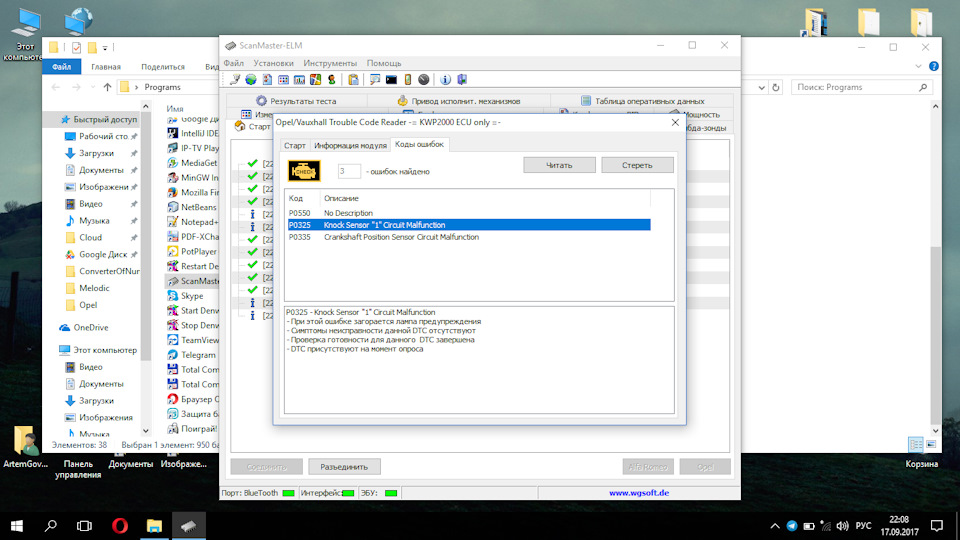Open Привод исполнит. механизмов tab
Image resolution: width=960 pixels, height=540 pixels.
[x=459, y=101]
